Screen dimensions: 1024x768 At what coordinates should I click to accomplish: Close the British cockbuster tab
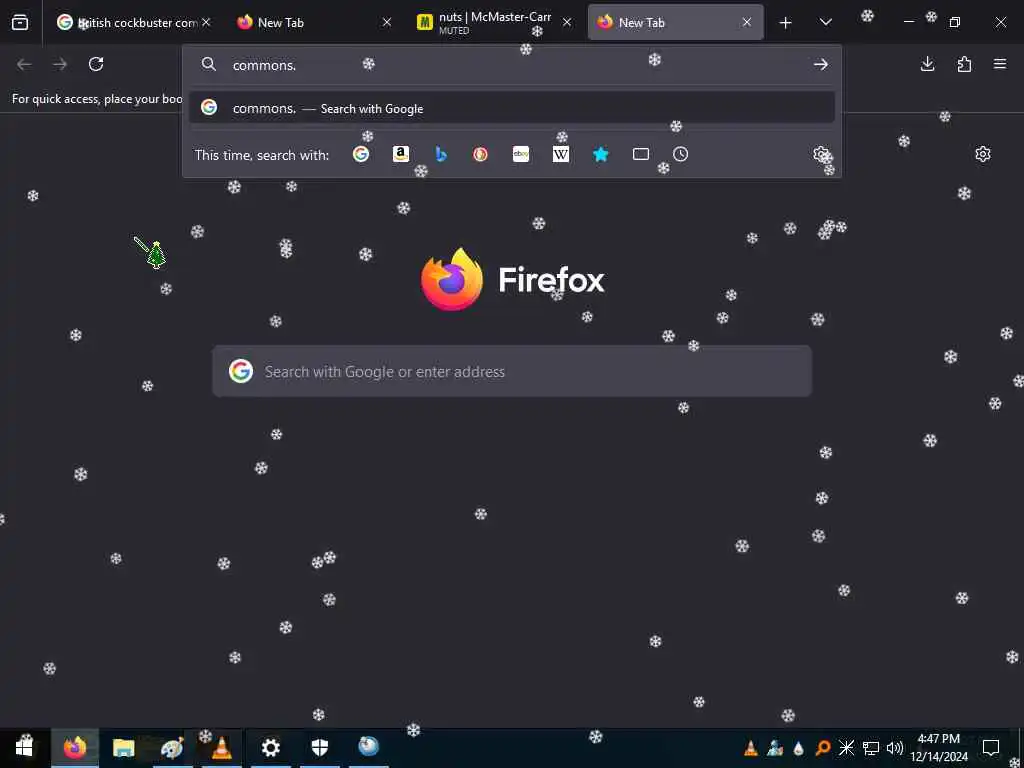pyautogui.click(x=206, y=22)
